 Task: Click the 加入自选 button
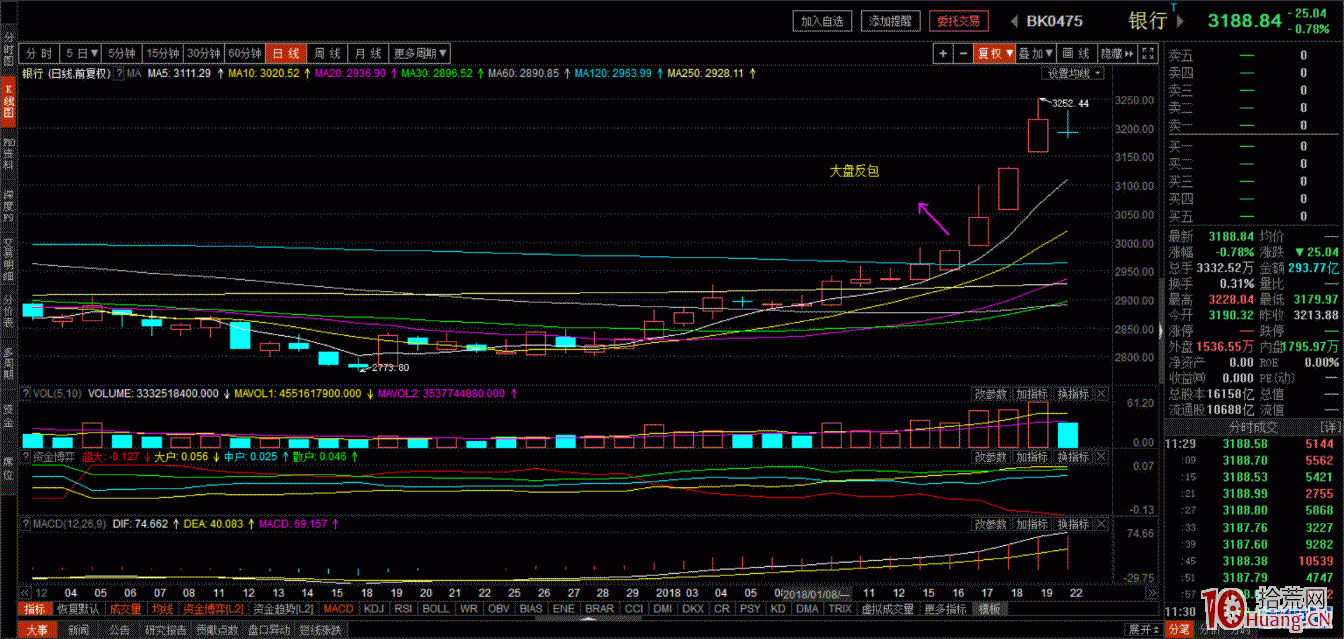[823, 21]
